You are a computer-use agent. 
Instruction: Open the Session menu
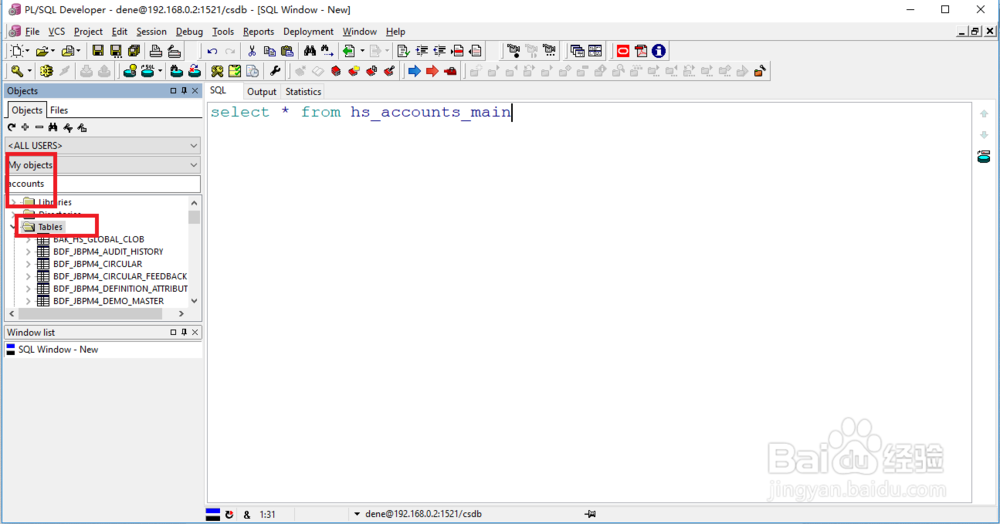click(x=151, y=31)
